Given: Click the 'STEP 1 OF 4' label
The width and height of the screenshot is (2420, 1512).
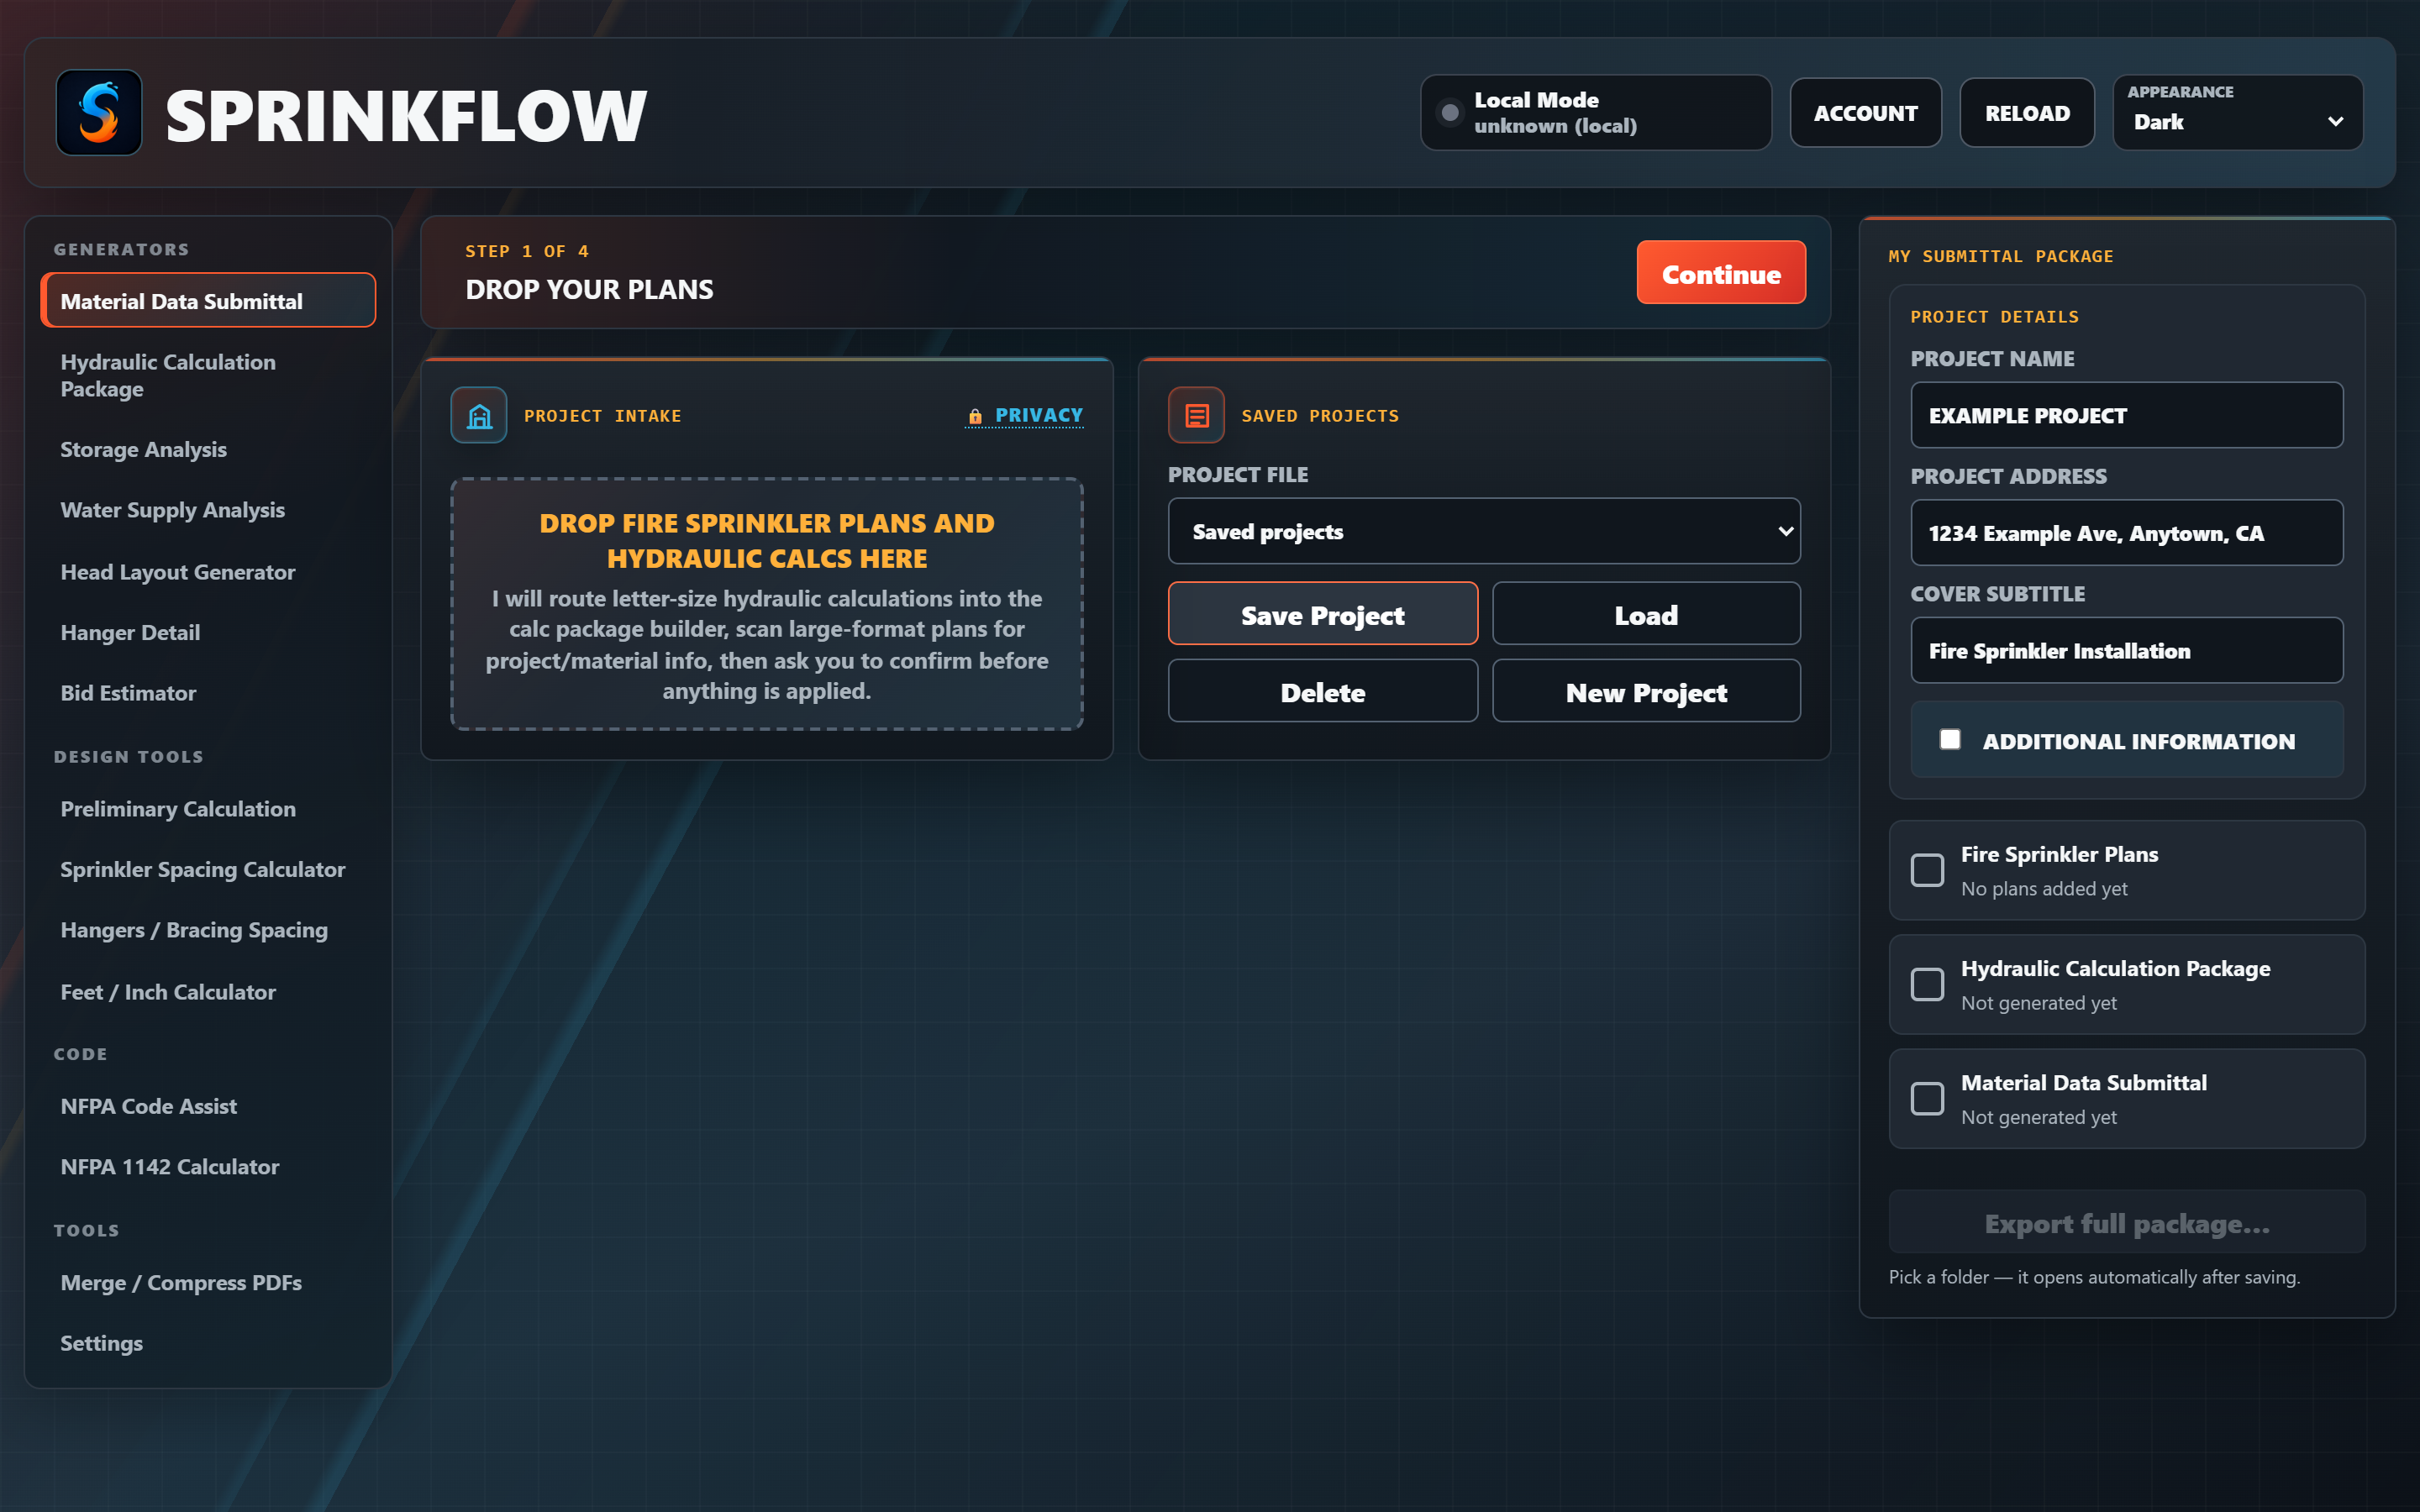Looking at the screenshot, I should 527,251.
